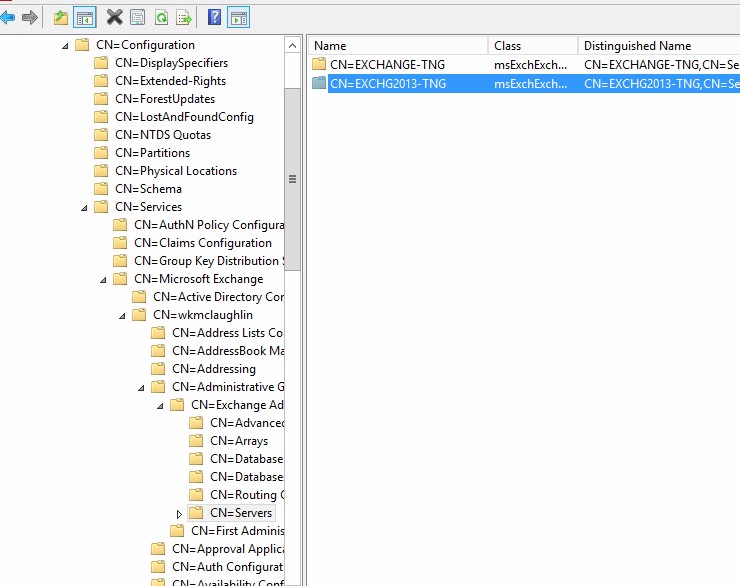740x586 pixels.
Task: Click distinguished name cell of CN=EXCHG2013-TNG
Action: [x=662, y=84]
